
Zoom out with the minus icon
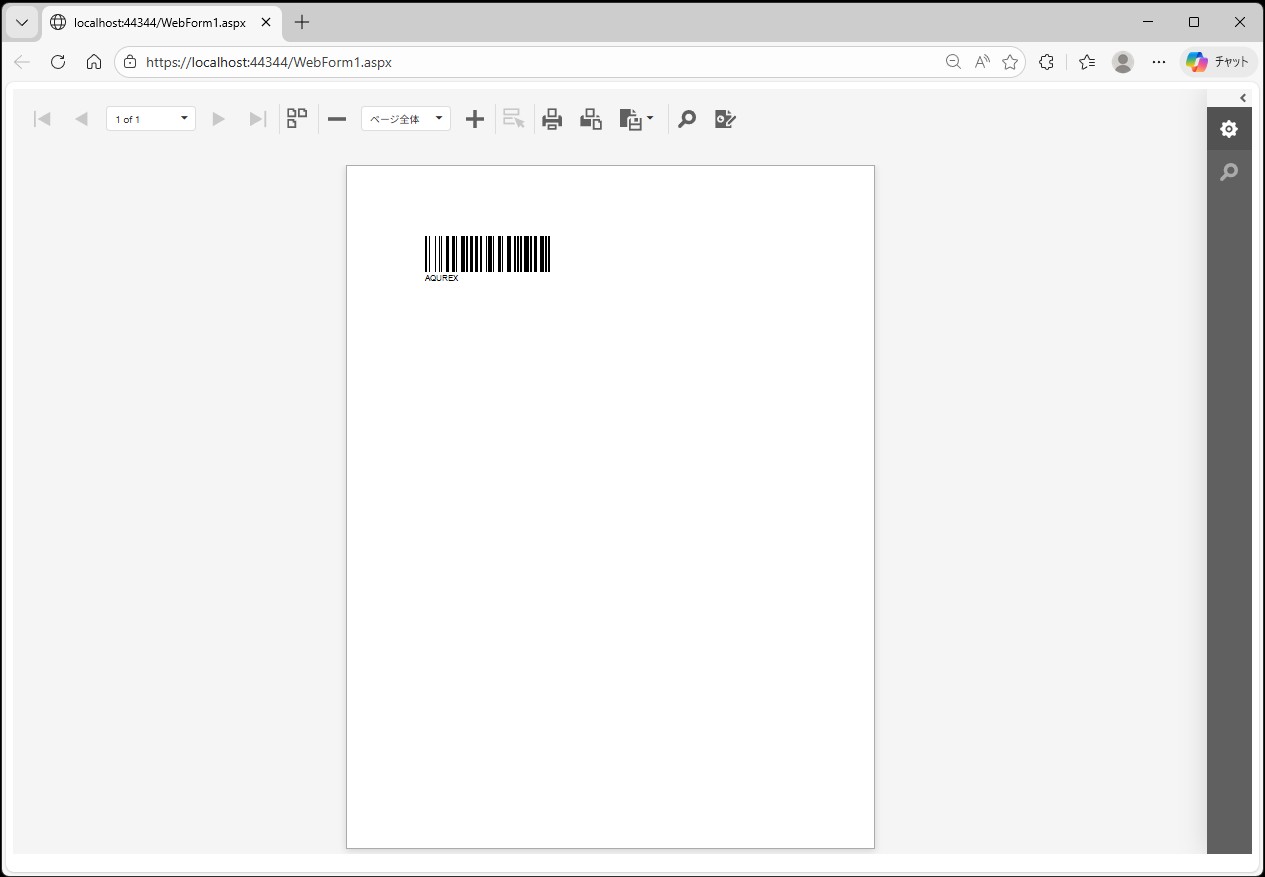pos(337,119)
